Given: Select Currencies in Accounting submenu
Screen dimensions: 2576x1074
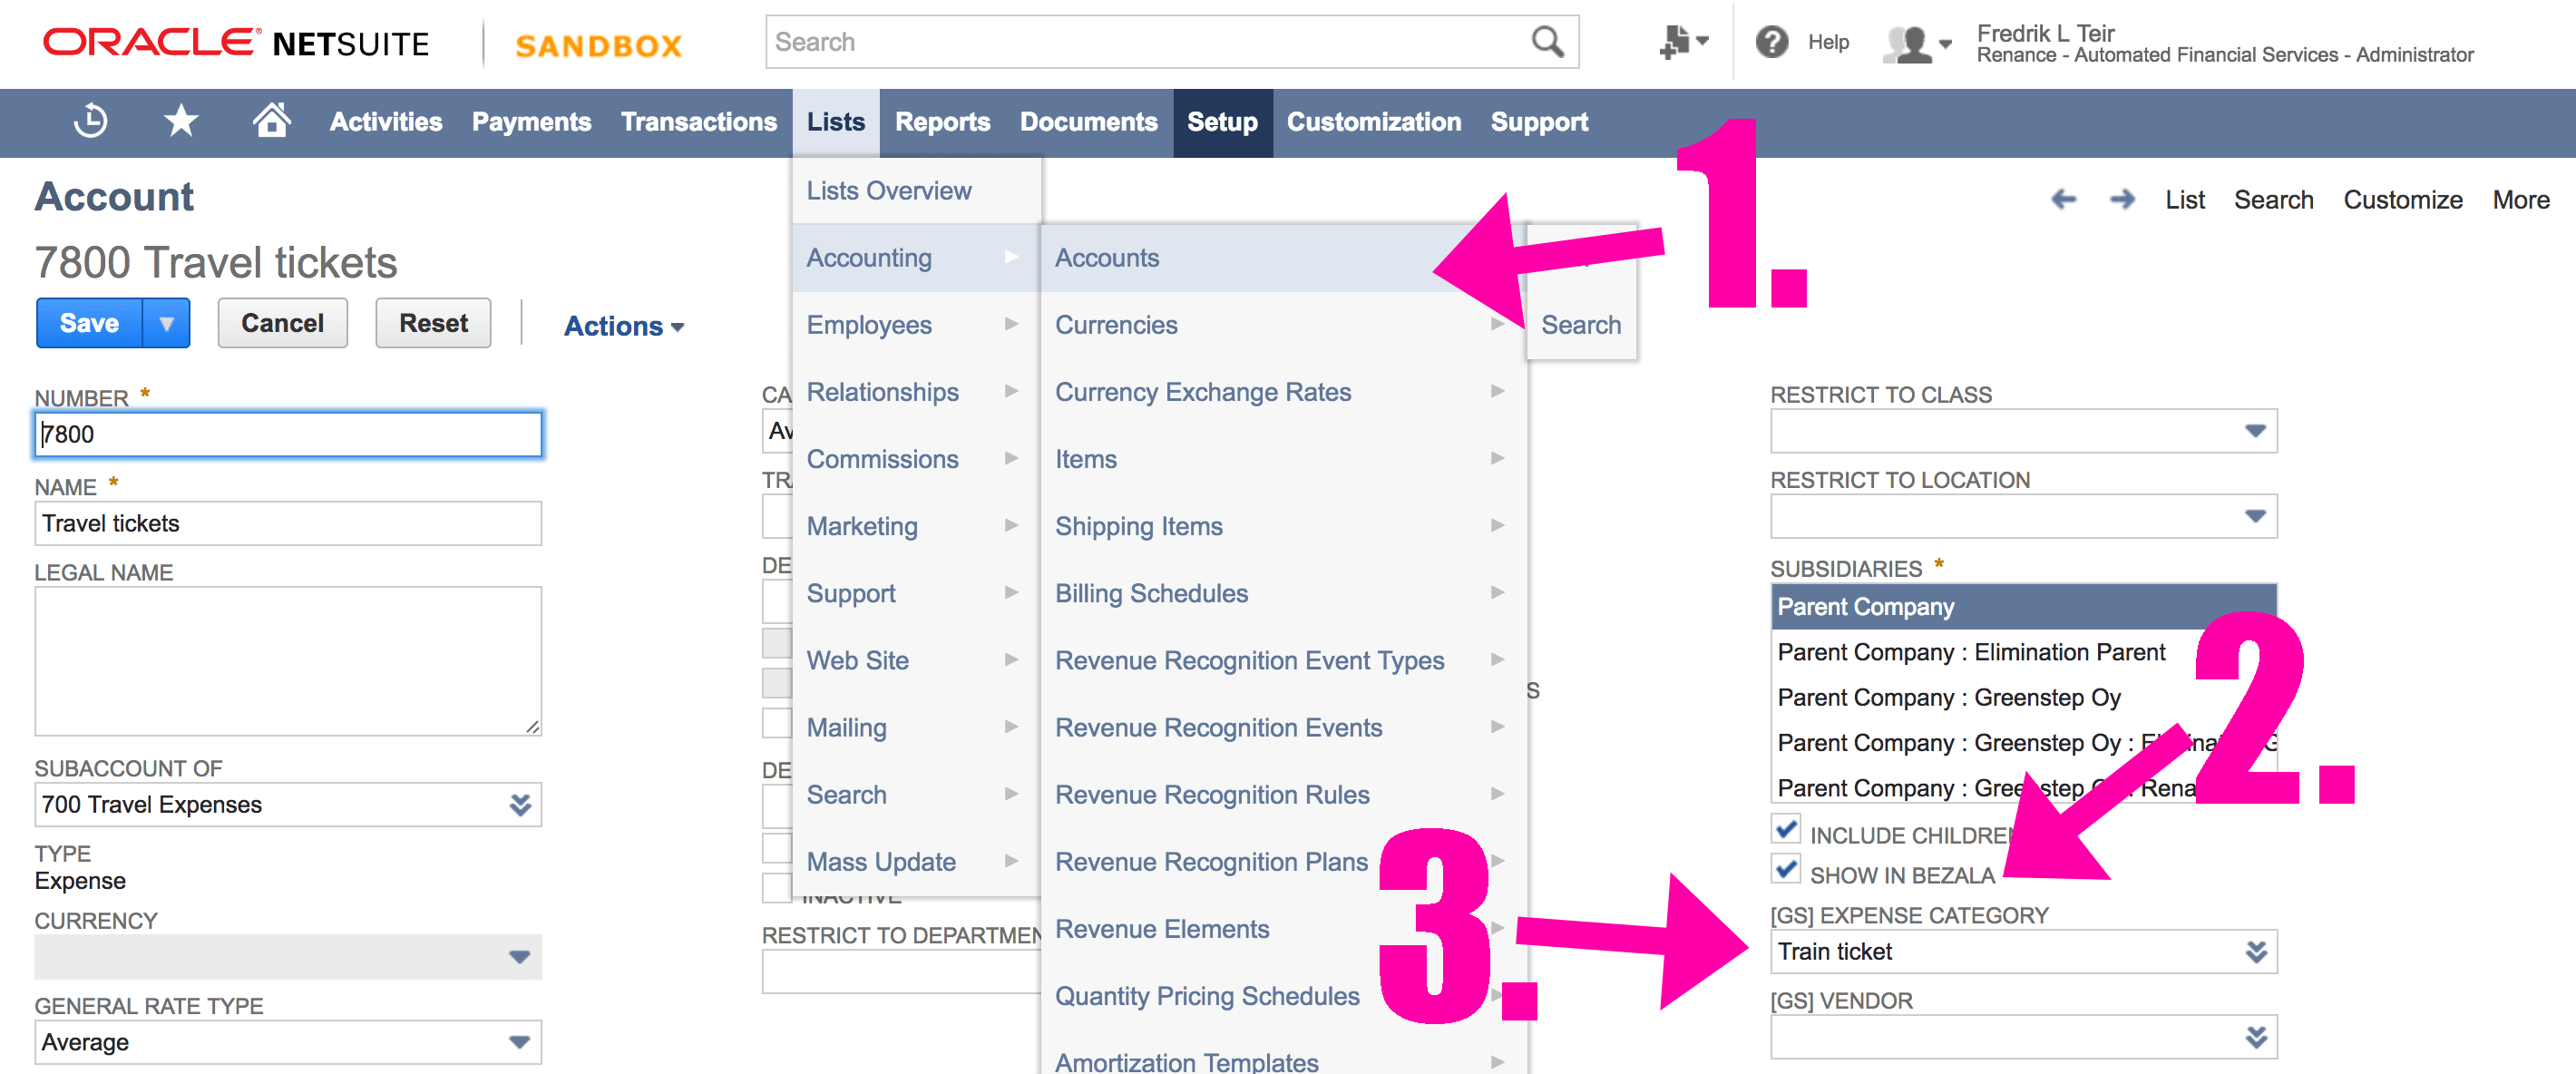Looking at the screenshot, I should coord(1283,325).
